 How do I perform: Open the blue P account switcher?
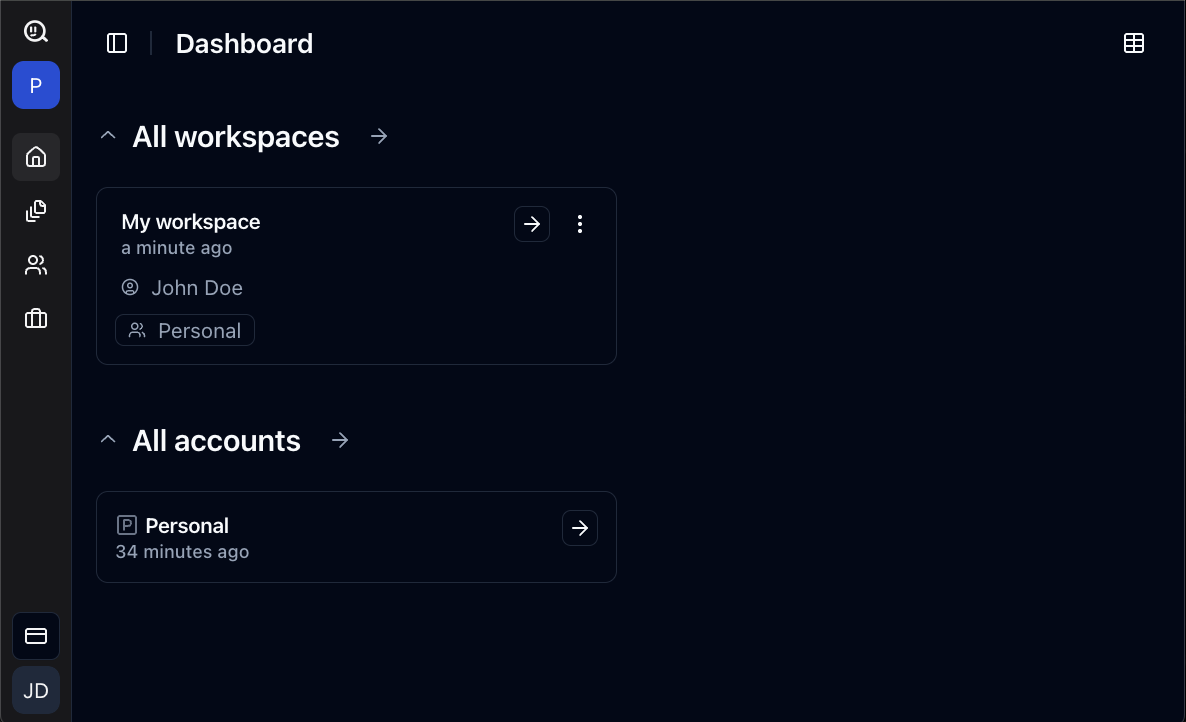tap(36, 85)
